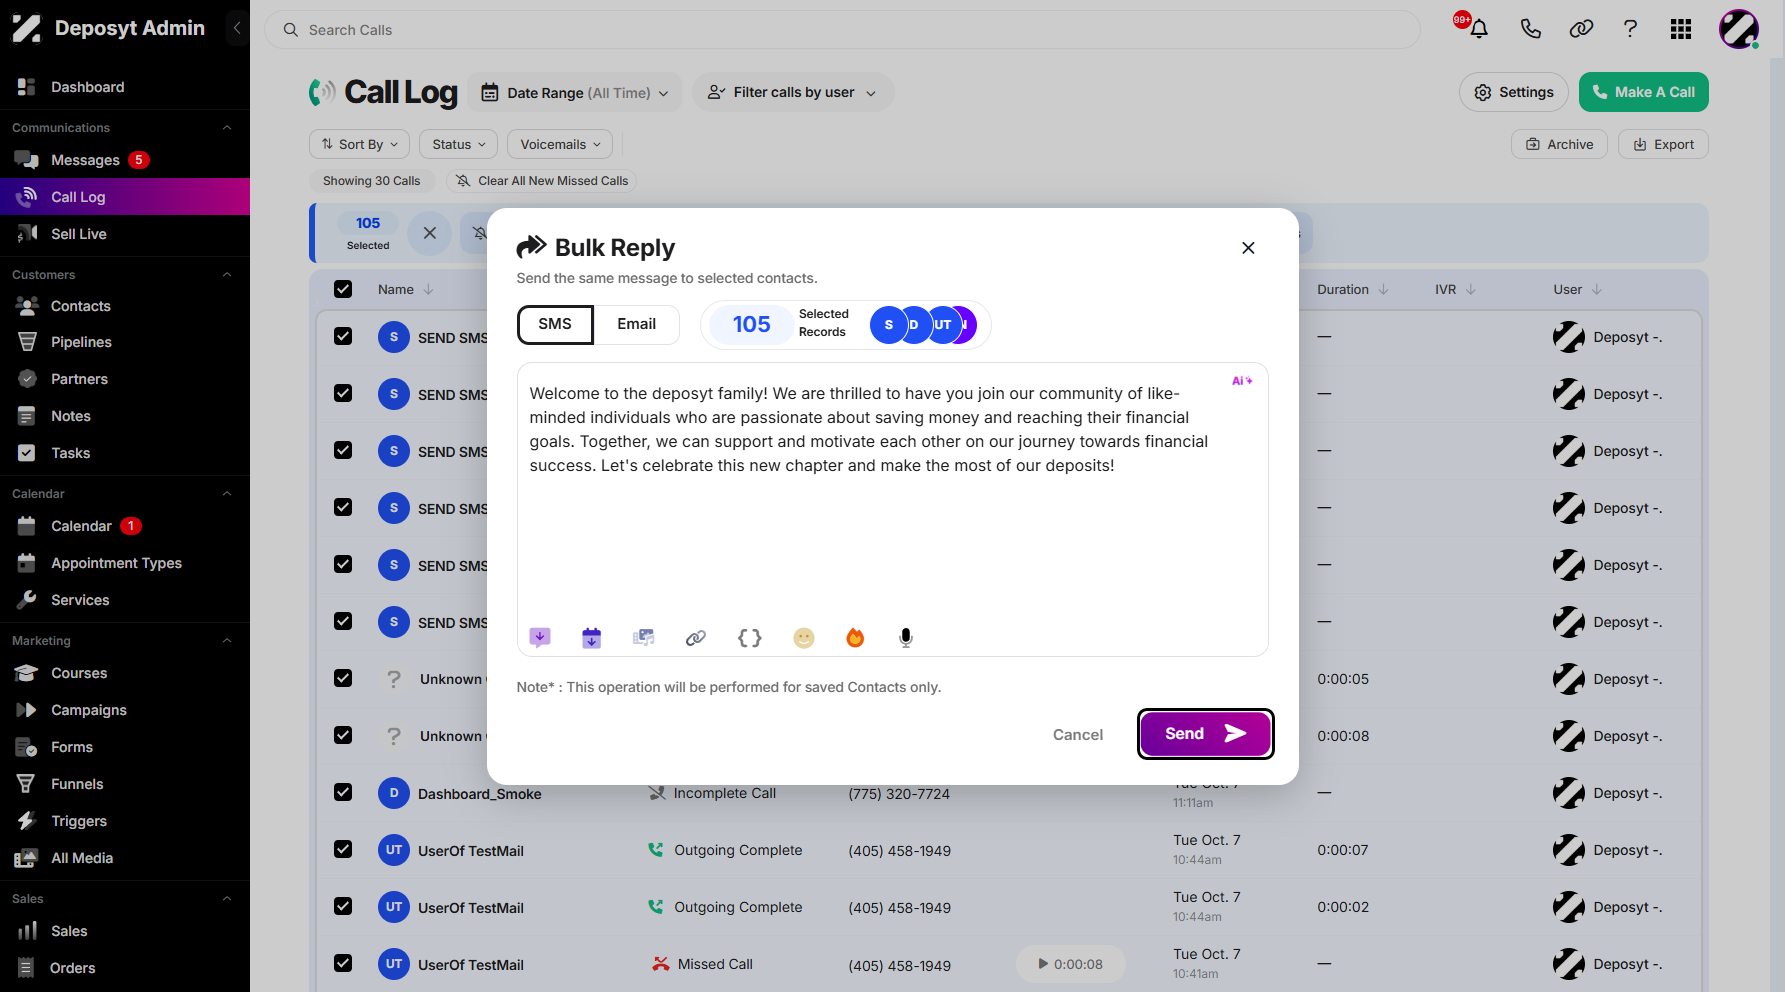The width and height of the screenshot is (1785, 992).
Task: Open Filter calls by user dropdown
Action: (x=793, y=93)
